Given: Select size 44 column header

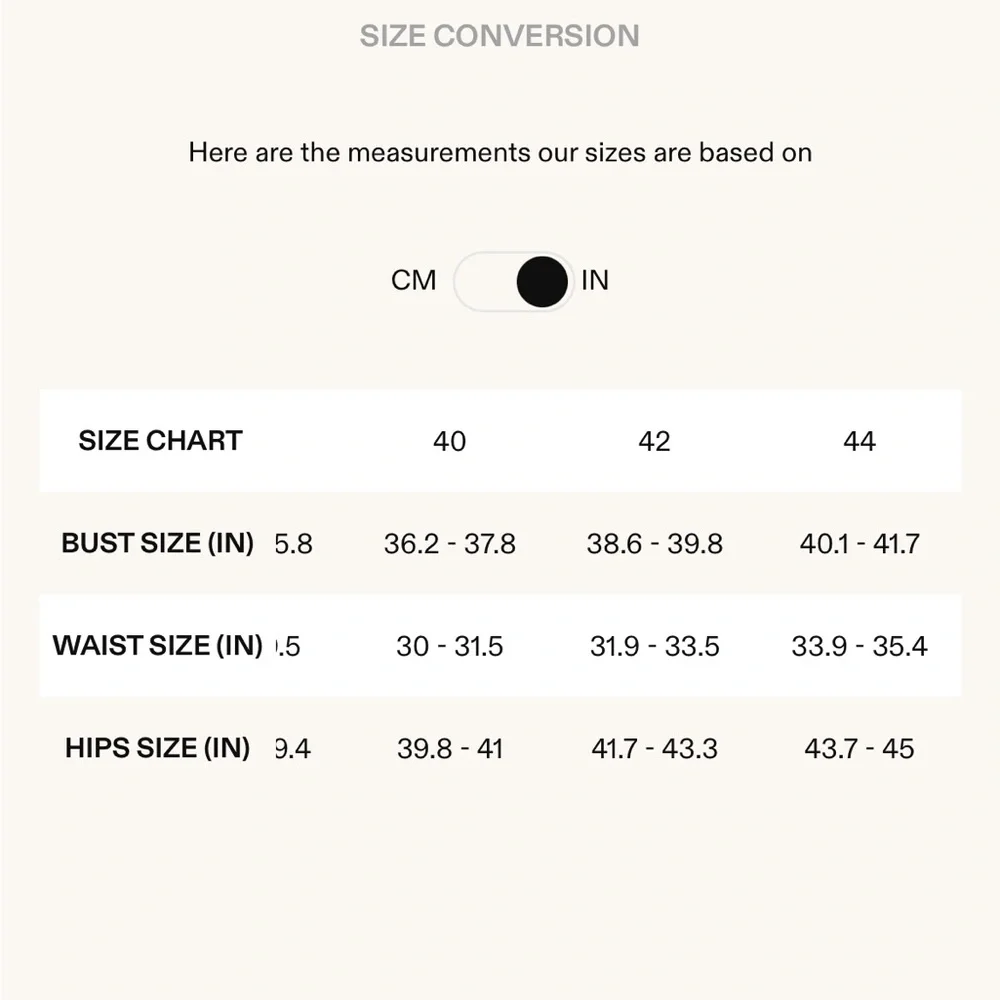Looking at the screenshot, I should click(x=859, y=441).
